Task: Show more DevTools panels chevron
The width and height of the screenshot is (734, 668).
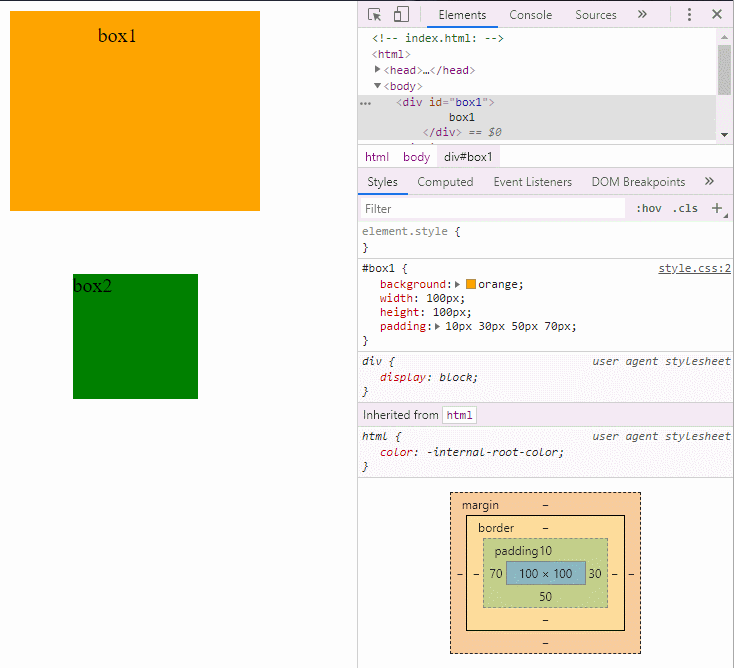Action: (x=642, y=15)
